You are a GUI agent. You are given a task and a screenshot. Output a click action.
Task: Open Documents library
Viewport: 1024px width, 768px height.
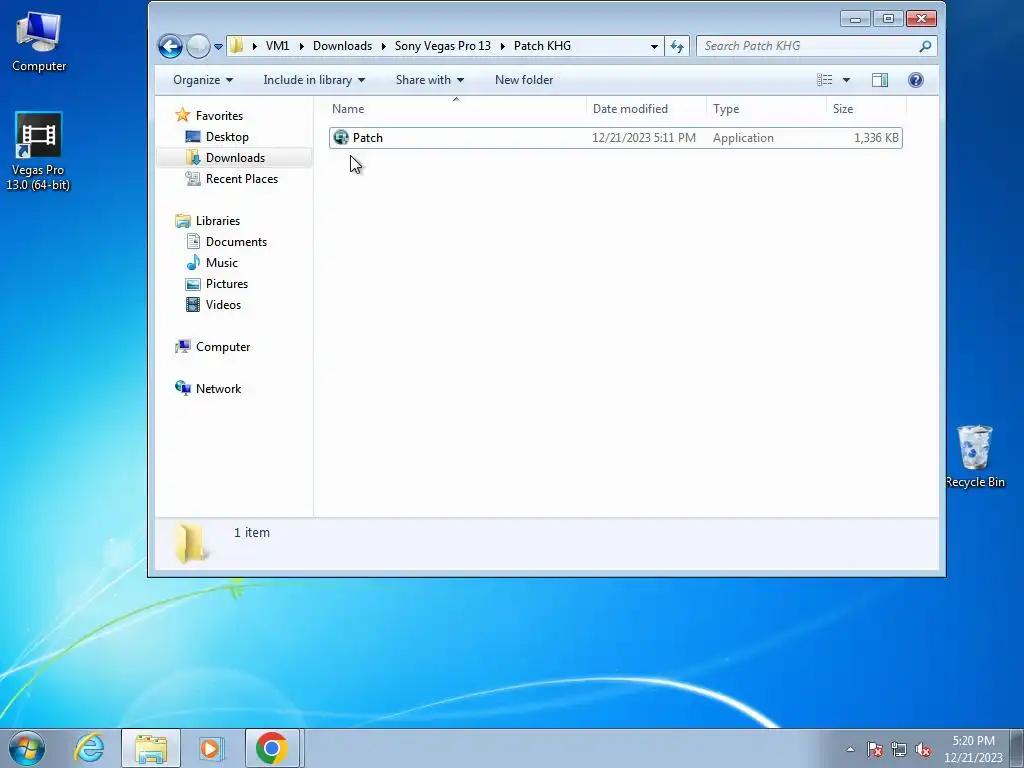tap(236, 242)
